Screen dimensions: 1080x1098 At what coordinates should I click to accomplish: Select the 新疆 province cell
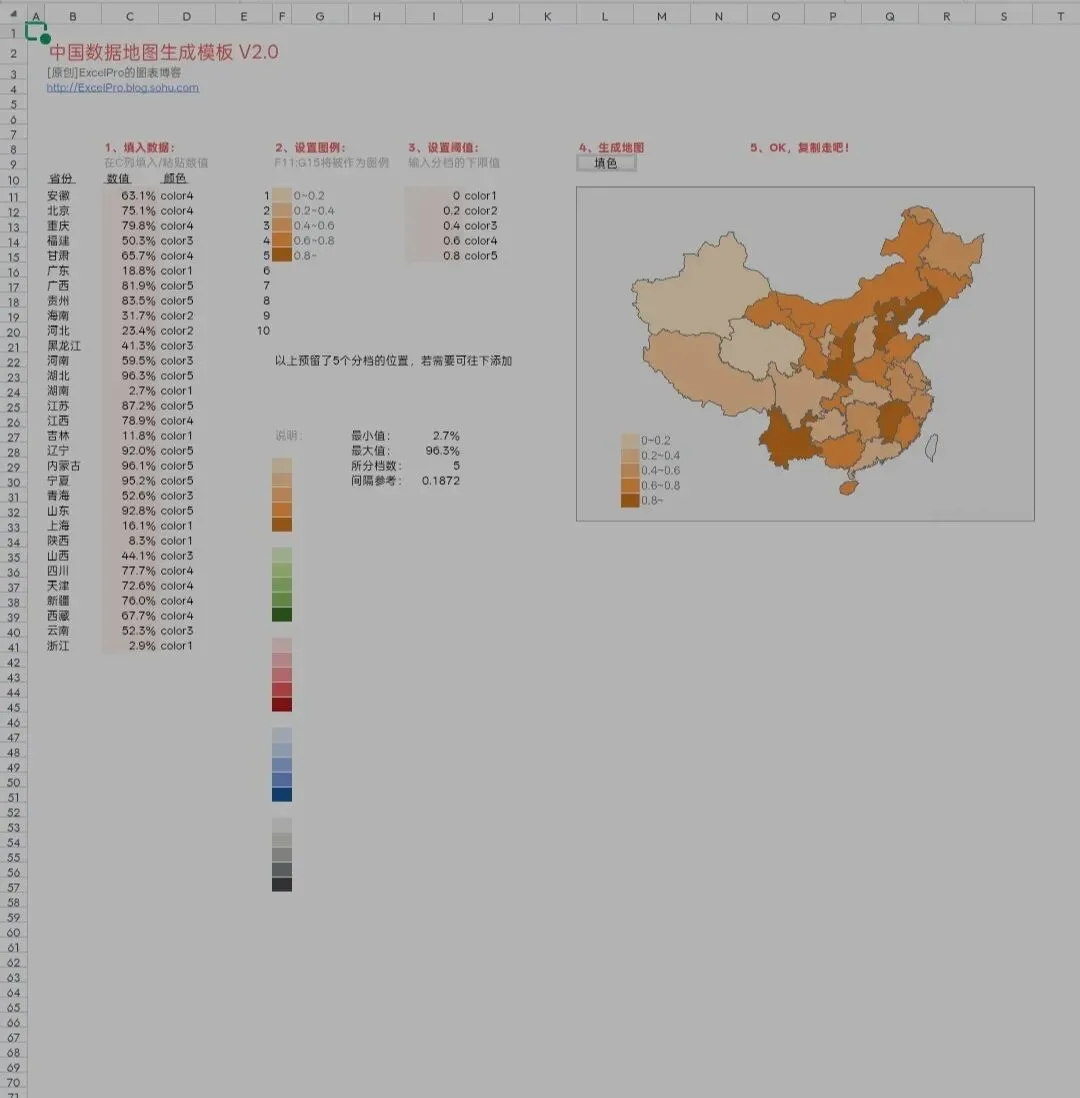click(x=59, y=601)
